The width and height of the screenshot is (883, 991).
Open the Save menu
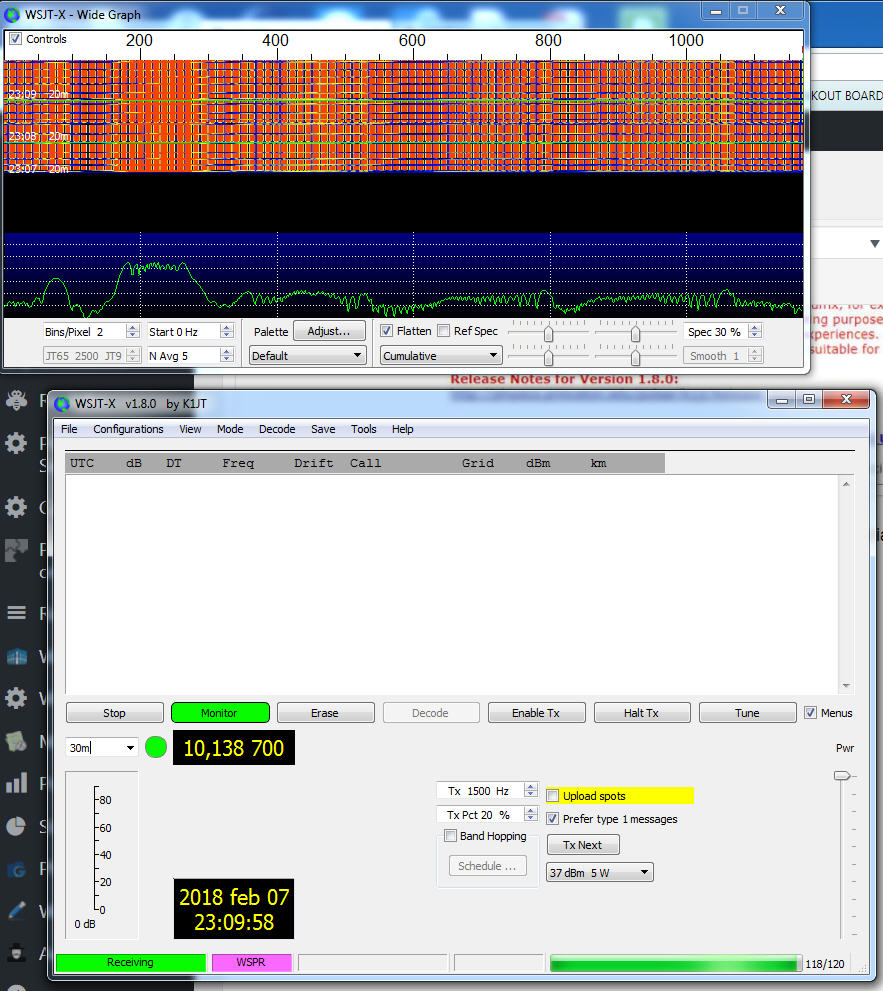pyautogui.click(x=323, y=429)
